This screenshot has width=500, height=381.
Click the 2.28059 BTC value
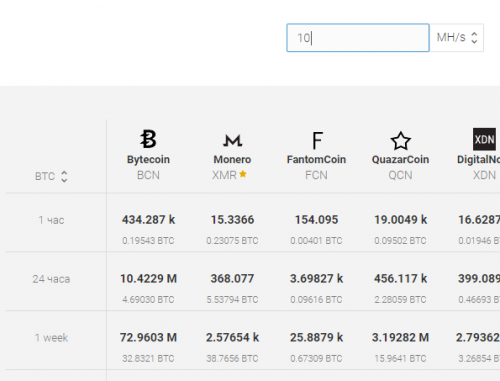coord(400,300)
